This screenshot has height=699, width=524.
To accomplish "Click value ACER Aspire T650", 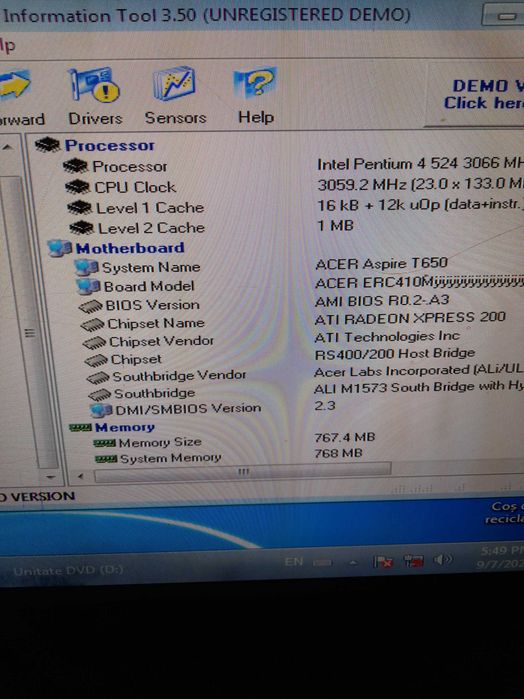I will [381, 263].
